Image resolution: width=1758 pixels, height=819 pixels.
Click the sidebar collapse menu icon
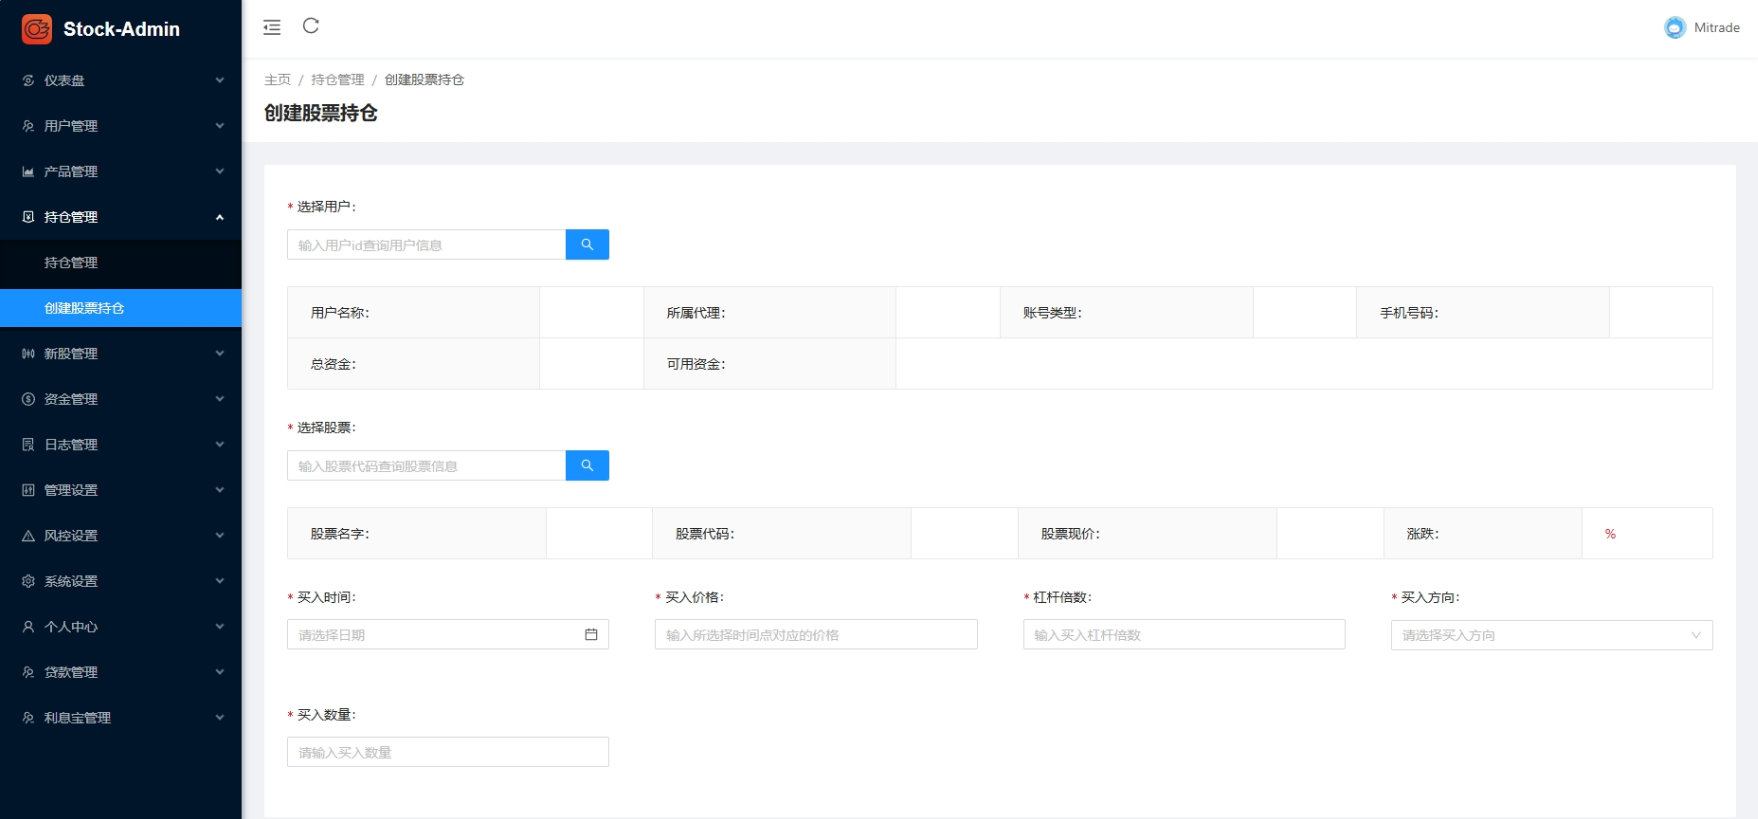pyautogui.click(x=272, y=27)
